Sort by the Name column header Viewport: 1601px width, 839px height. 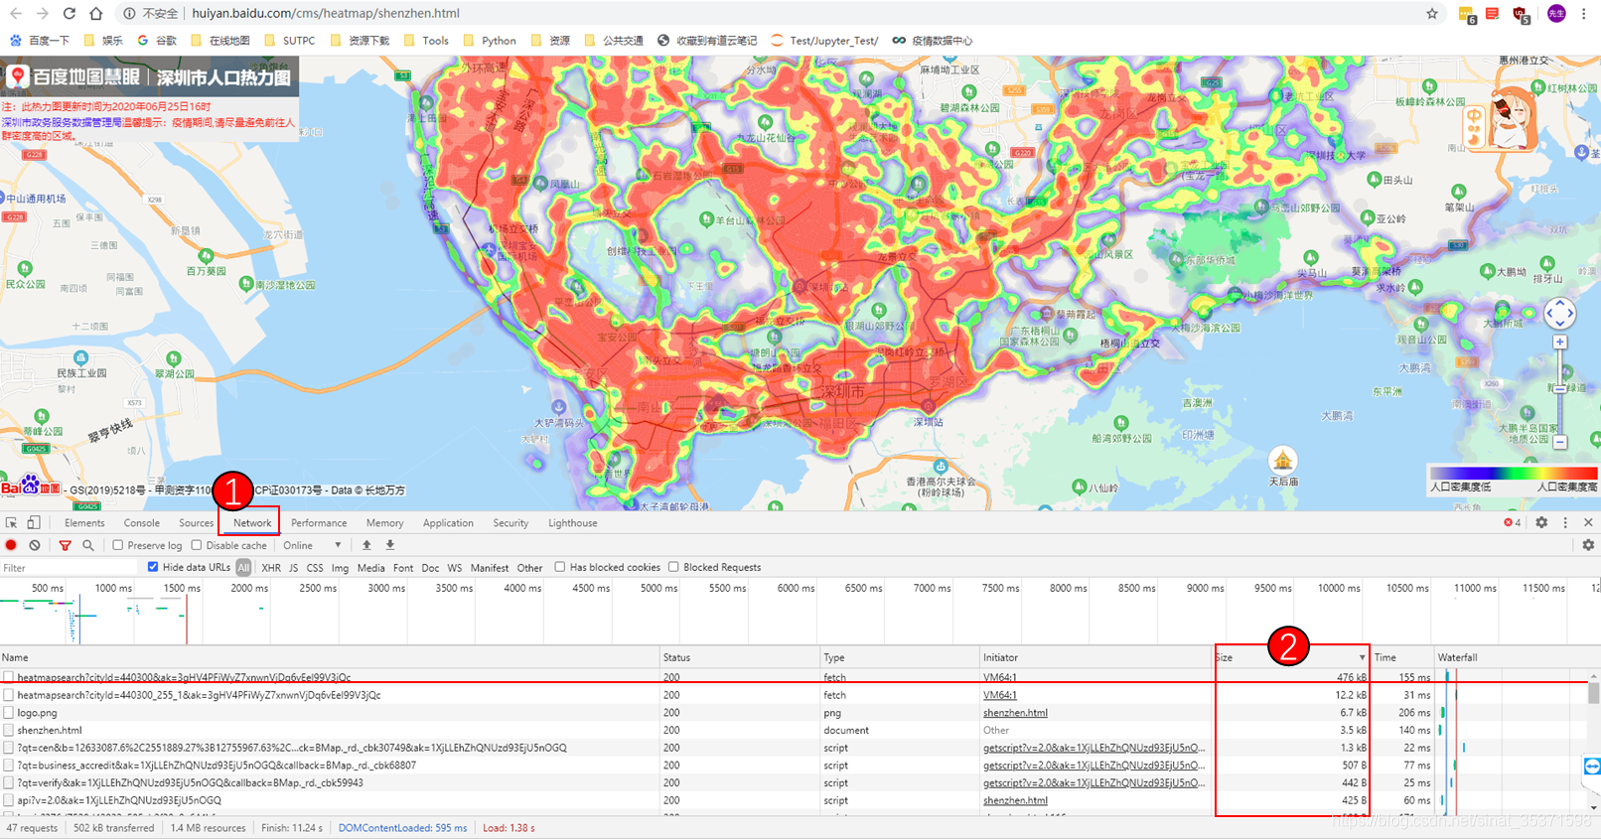click(330, 657)
